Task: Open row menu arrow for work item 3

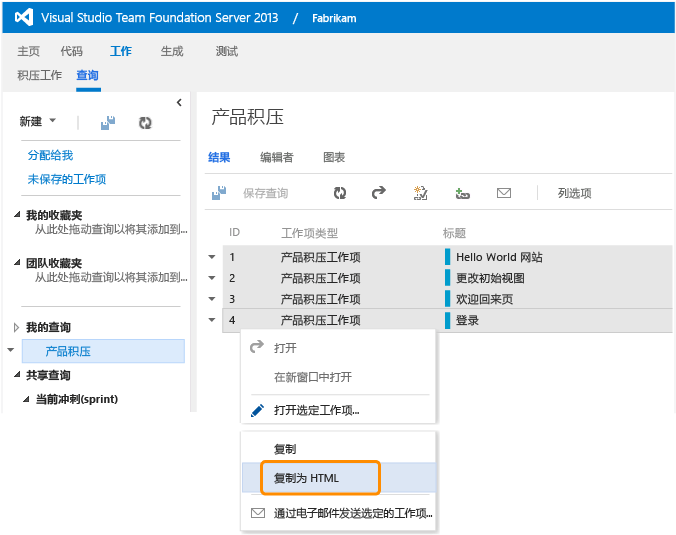Action: click(x=212, y=298)
